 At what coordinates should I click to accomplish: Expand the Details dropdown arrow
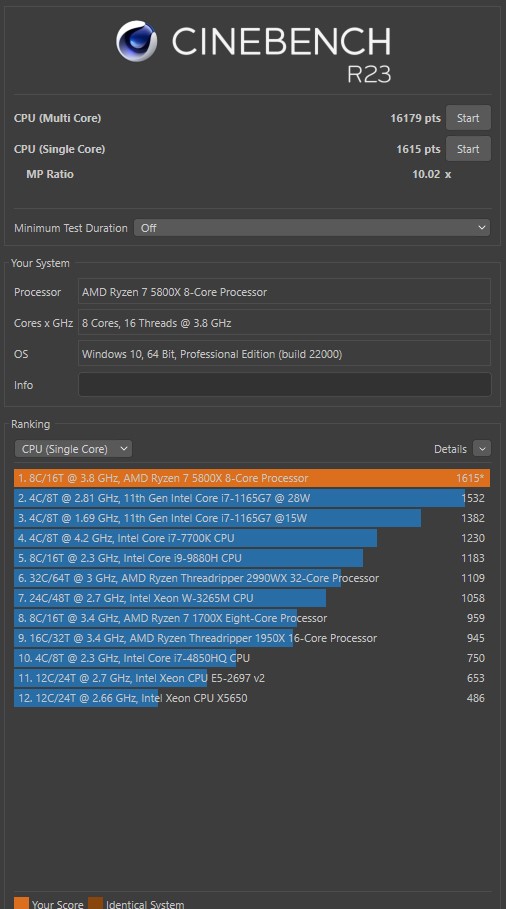click(x=482, y=449)
